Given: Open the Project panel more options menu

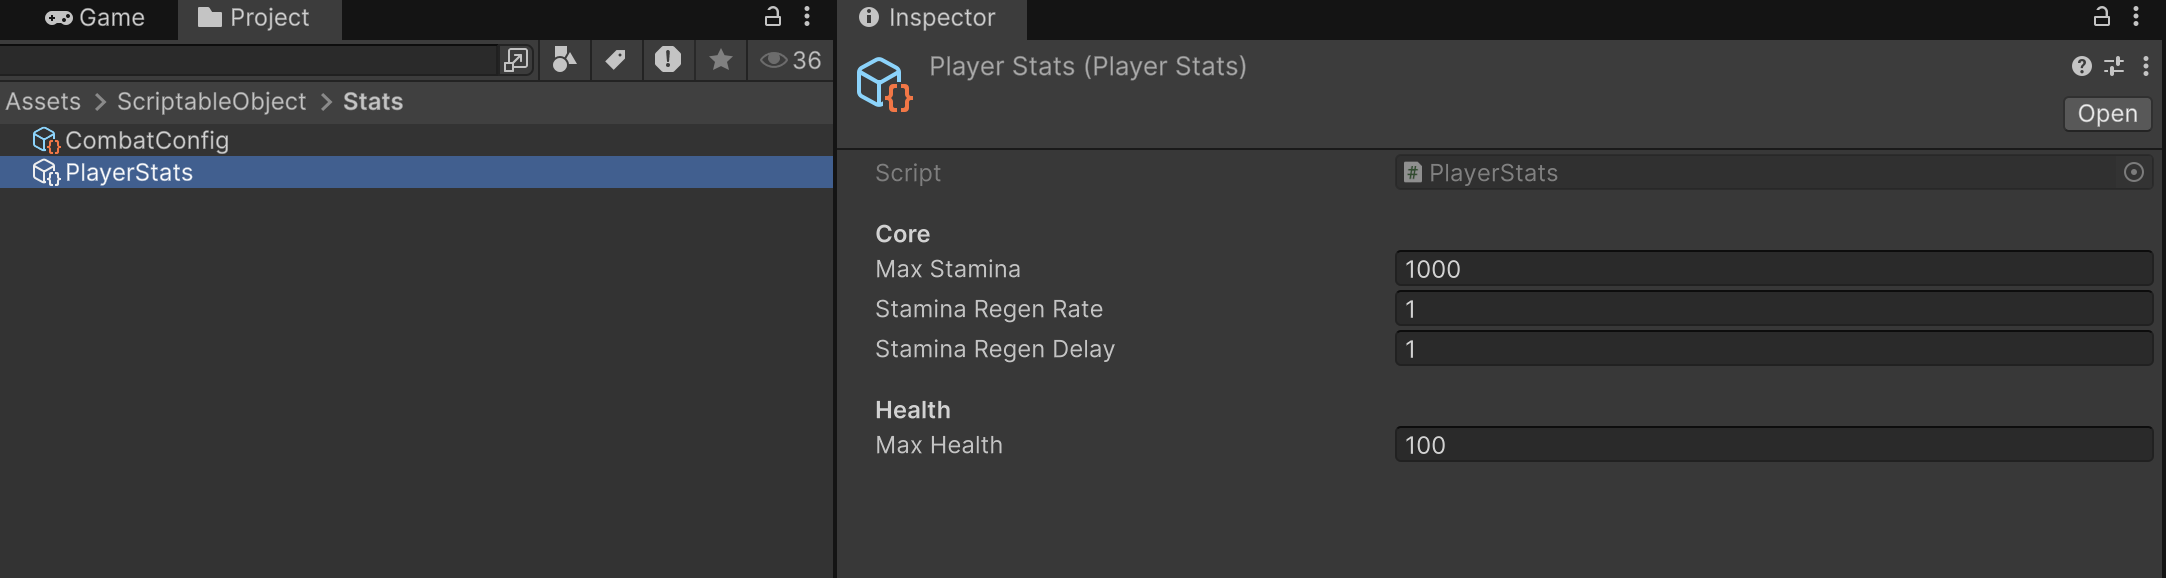Looking at the screenshot, I should [807, 16].
